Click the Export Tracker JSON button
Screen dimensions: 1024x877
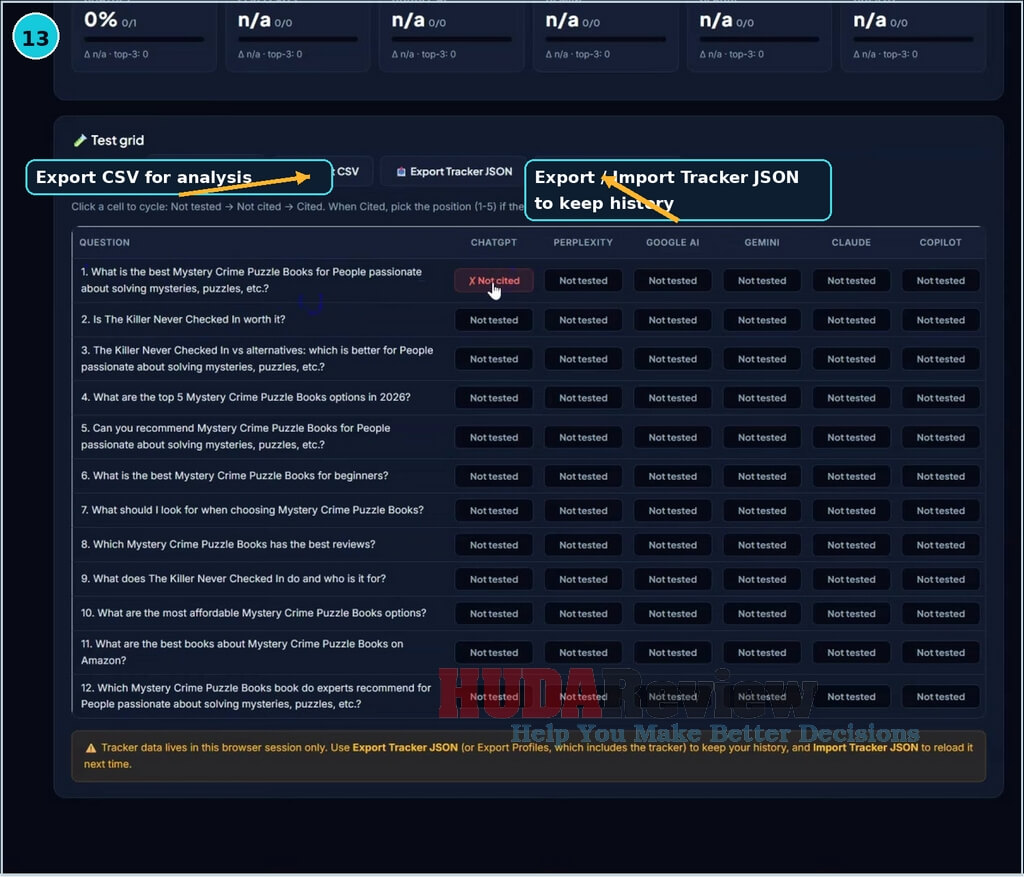coord(454,172)
